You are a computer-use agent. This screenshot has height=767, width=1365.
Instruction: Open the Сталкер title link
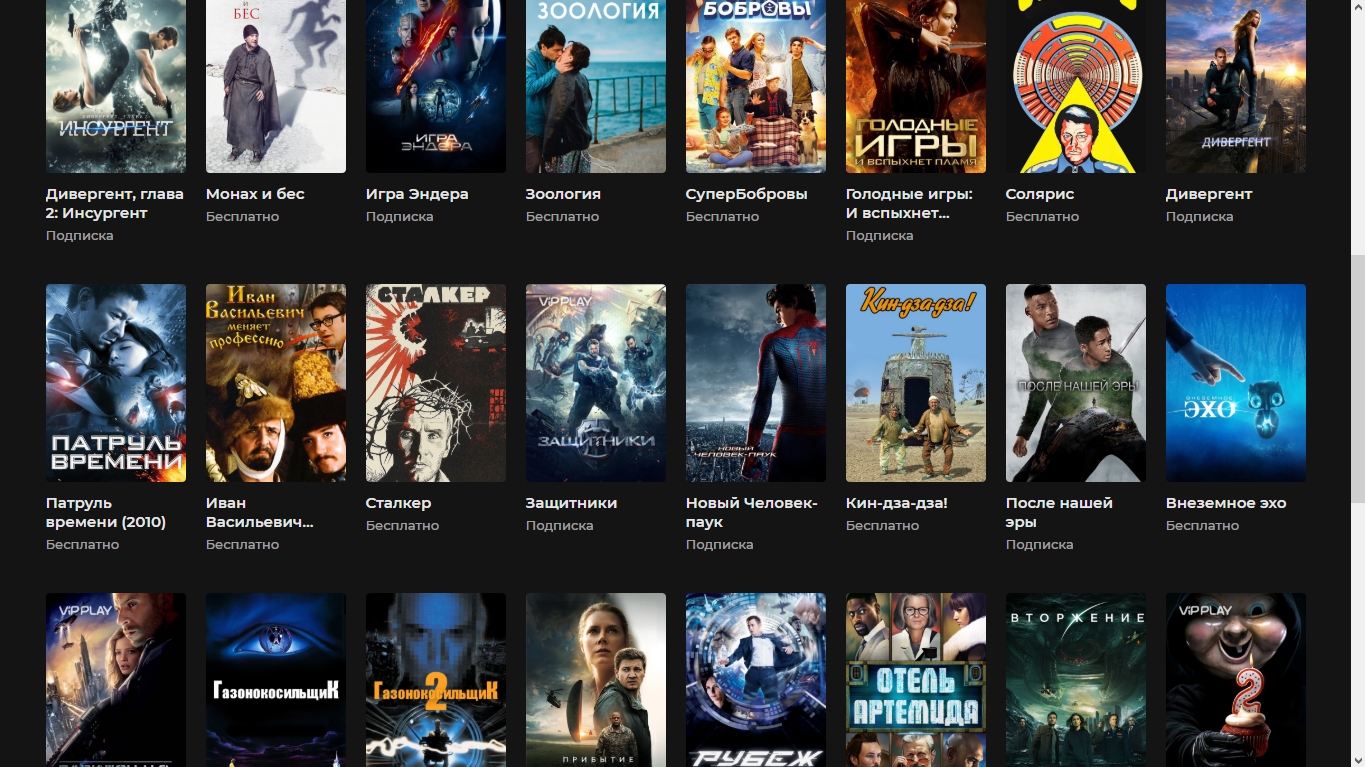(399, 503)
